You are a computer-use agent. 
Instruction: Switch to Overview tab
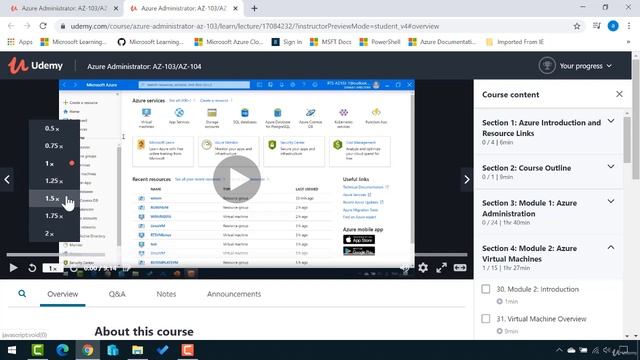62,294
